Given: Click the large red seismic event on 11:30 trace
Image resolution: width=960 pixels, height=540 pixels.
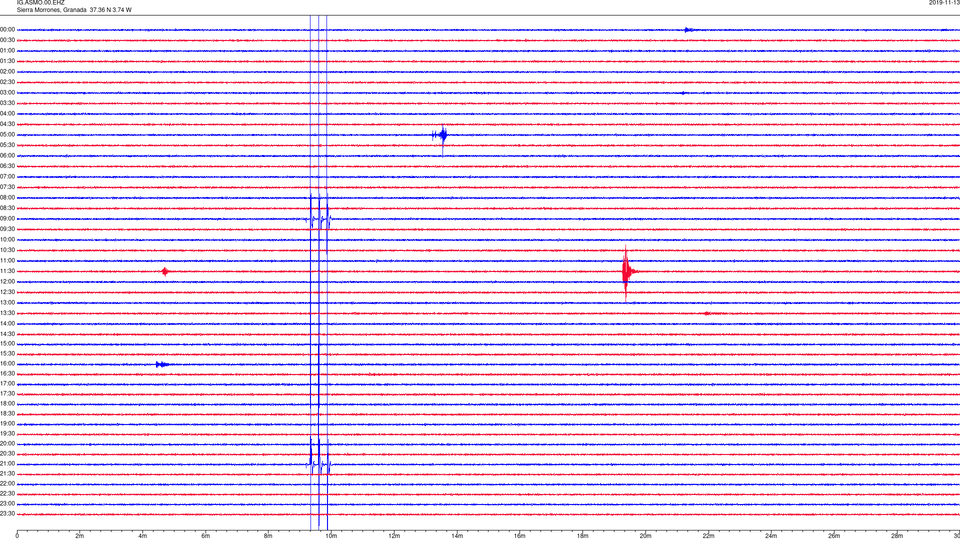Looking at the screenshot, I should [x=628, y=272].
